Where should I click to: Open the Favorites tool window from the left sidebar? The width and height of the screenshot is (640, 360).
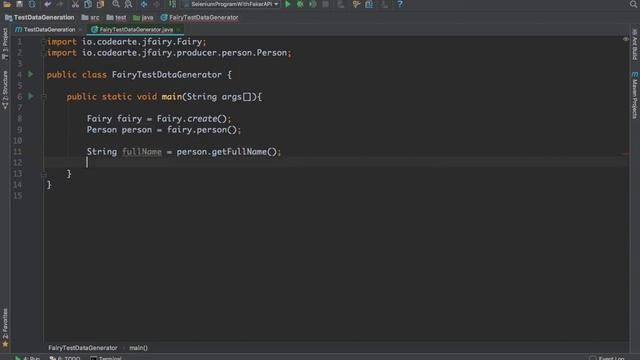pyautogui.click(x=5, y=328)
